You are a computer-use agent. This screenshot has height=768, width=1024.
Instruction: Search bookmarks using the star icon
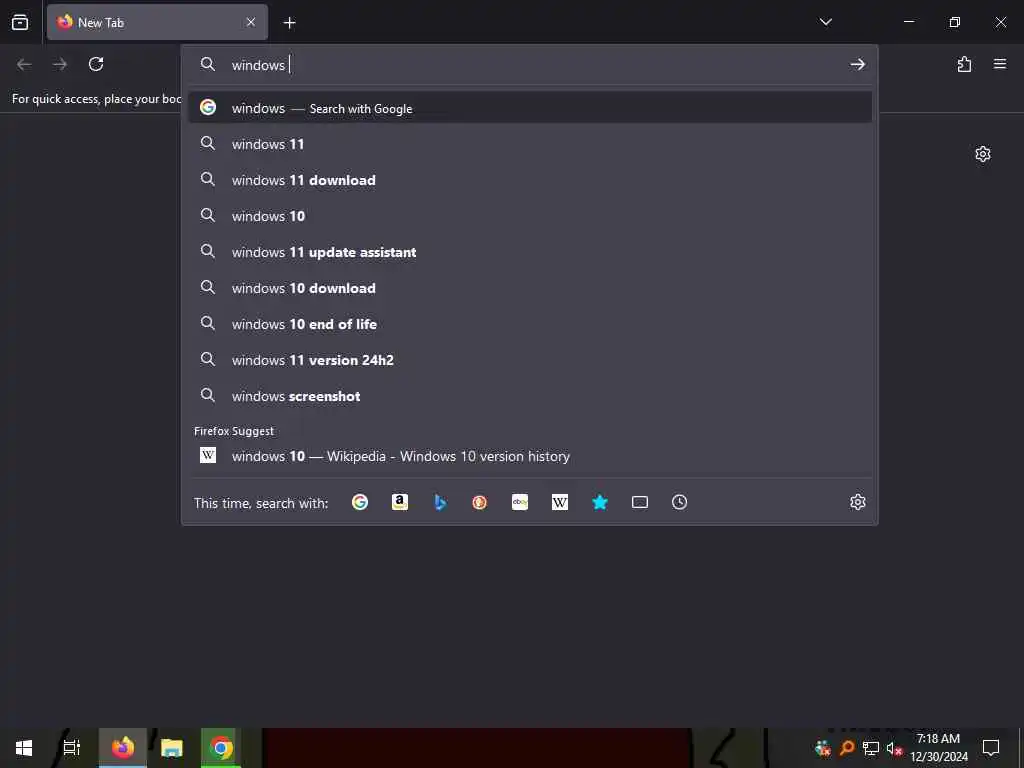coord(600,502)
